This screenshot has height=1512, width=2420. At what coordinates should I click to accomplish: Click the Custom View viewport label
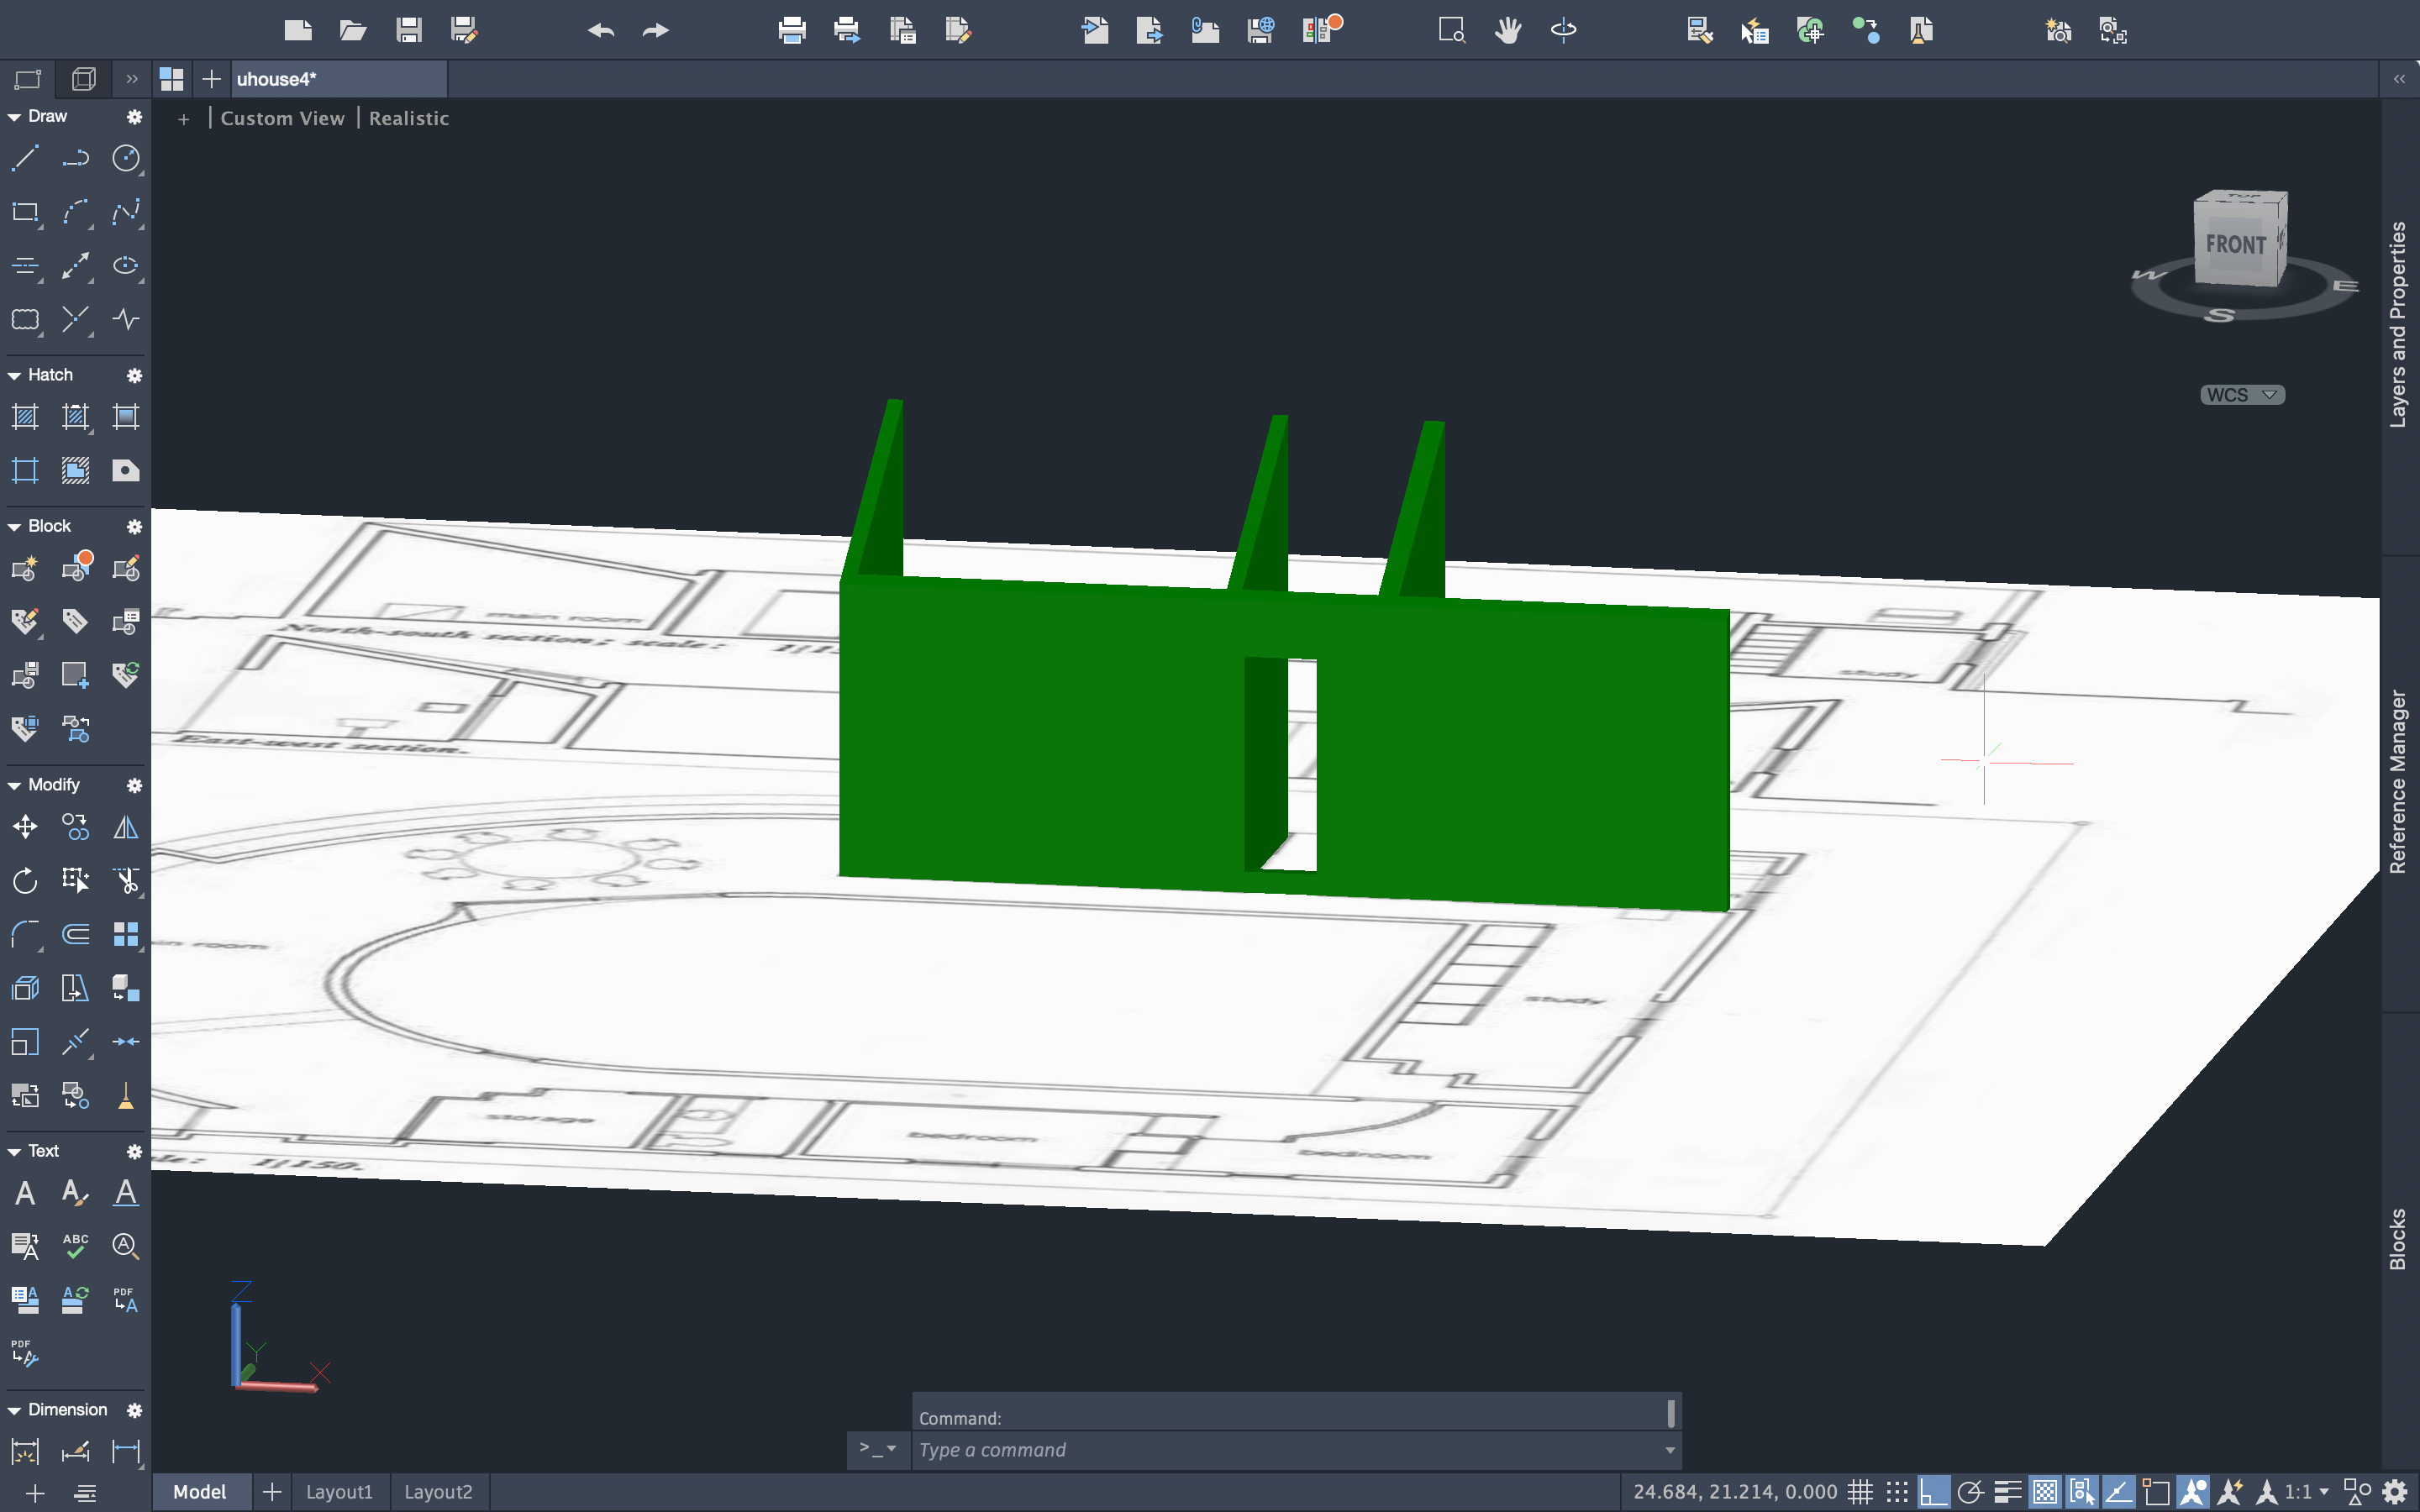tap(282, 118)
